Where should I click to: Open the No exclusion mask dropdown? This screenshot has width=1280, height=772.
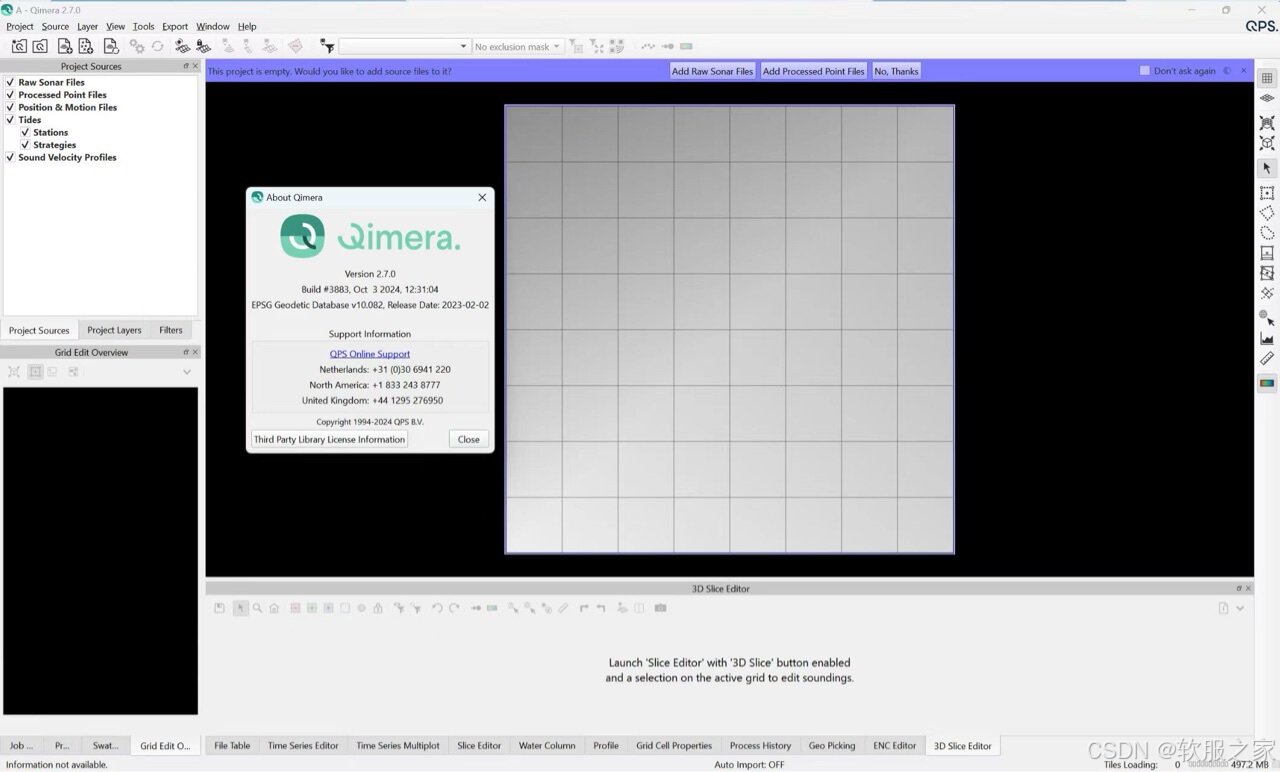click(x=517, y=46)
